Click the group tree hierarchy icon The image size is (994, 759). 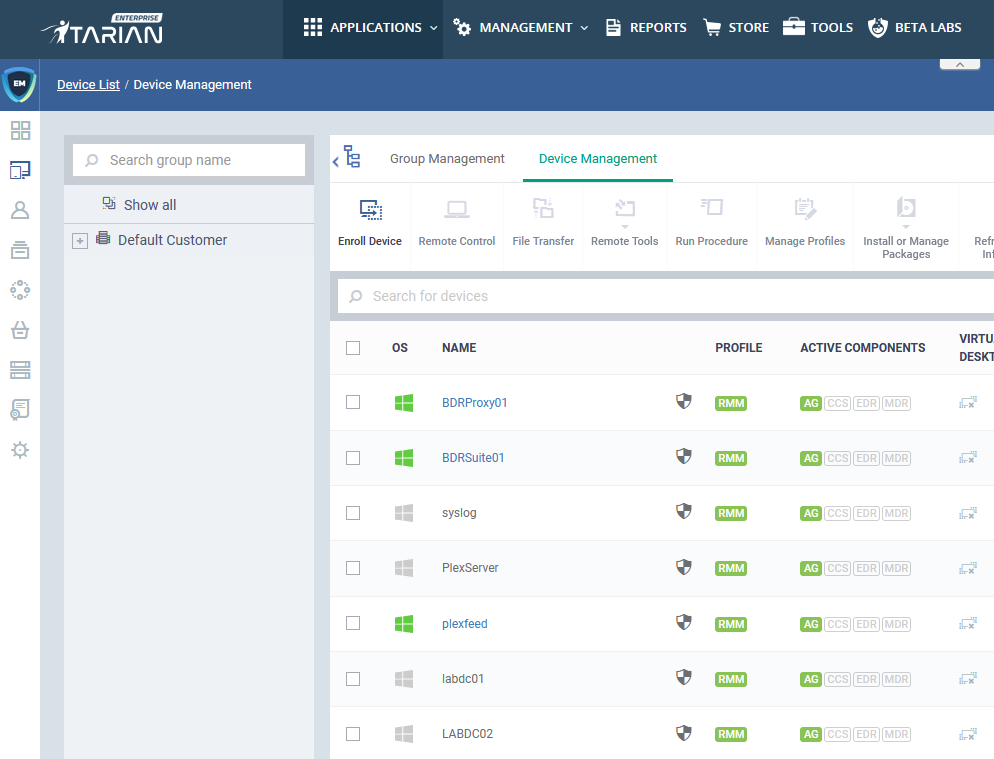[352, 157]
